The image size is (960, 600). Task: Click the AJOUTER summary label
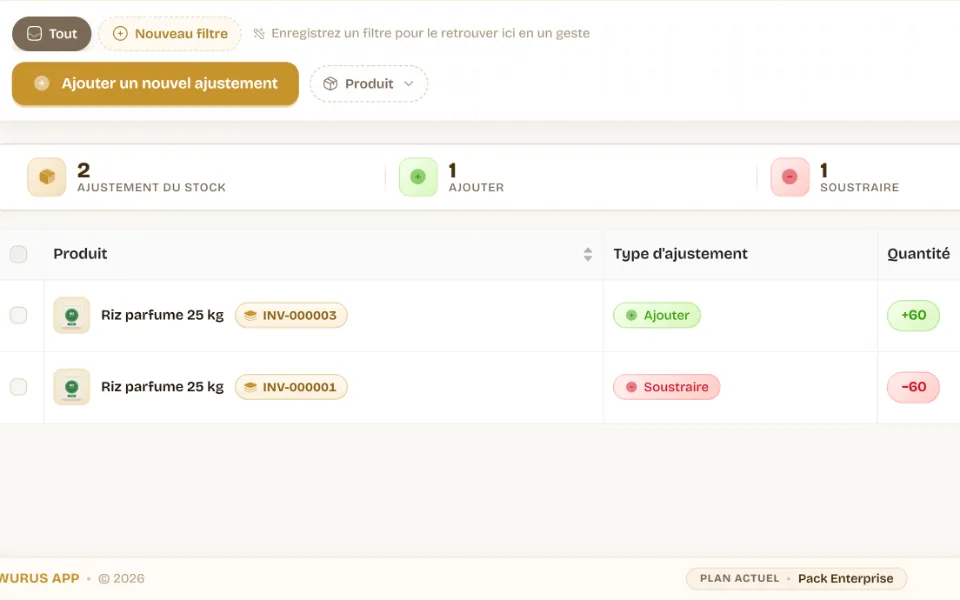[x=476, y=187]
